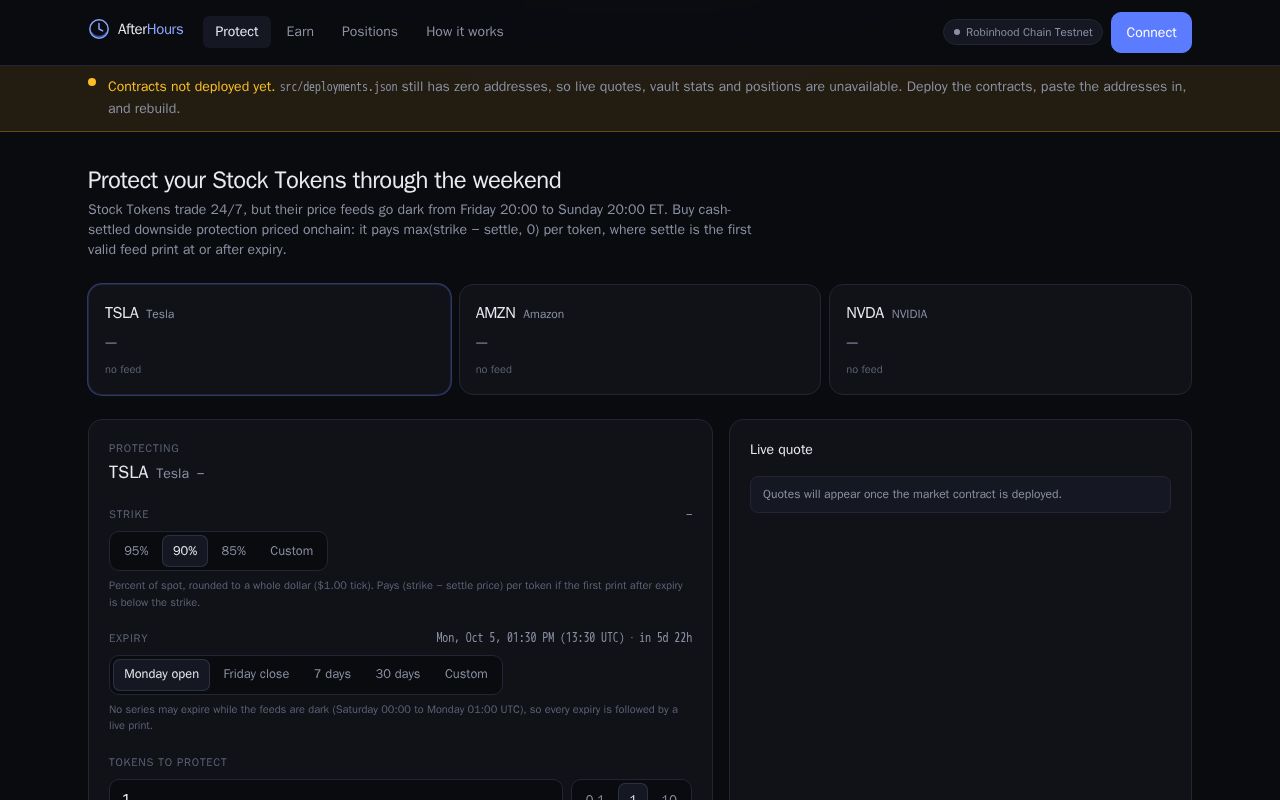Image resolution: width=1280 pixels, height=800 pixels.
Task: Click the AfterHours brand name
Action: [x=151, y=29]
